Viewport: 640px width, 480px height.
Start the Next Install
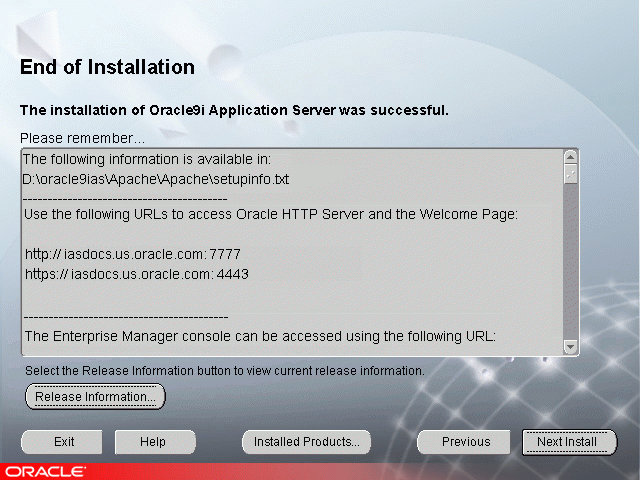[x=569, y=442]
